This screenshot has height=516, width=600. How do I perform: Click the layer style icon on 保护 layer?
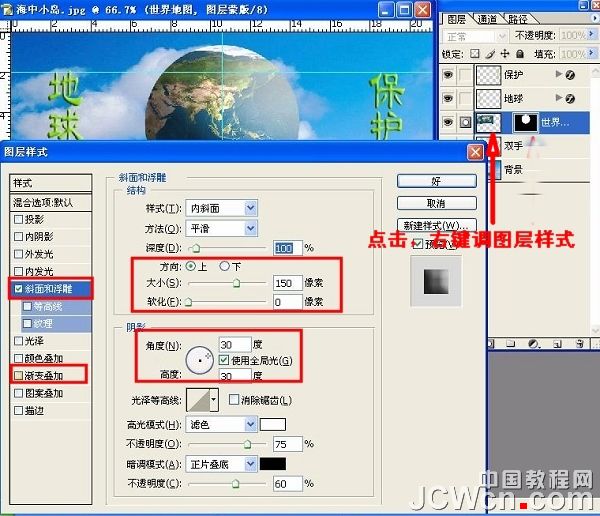(x=570, y=75)
